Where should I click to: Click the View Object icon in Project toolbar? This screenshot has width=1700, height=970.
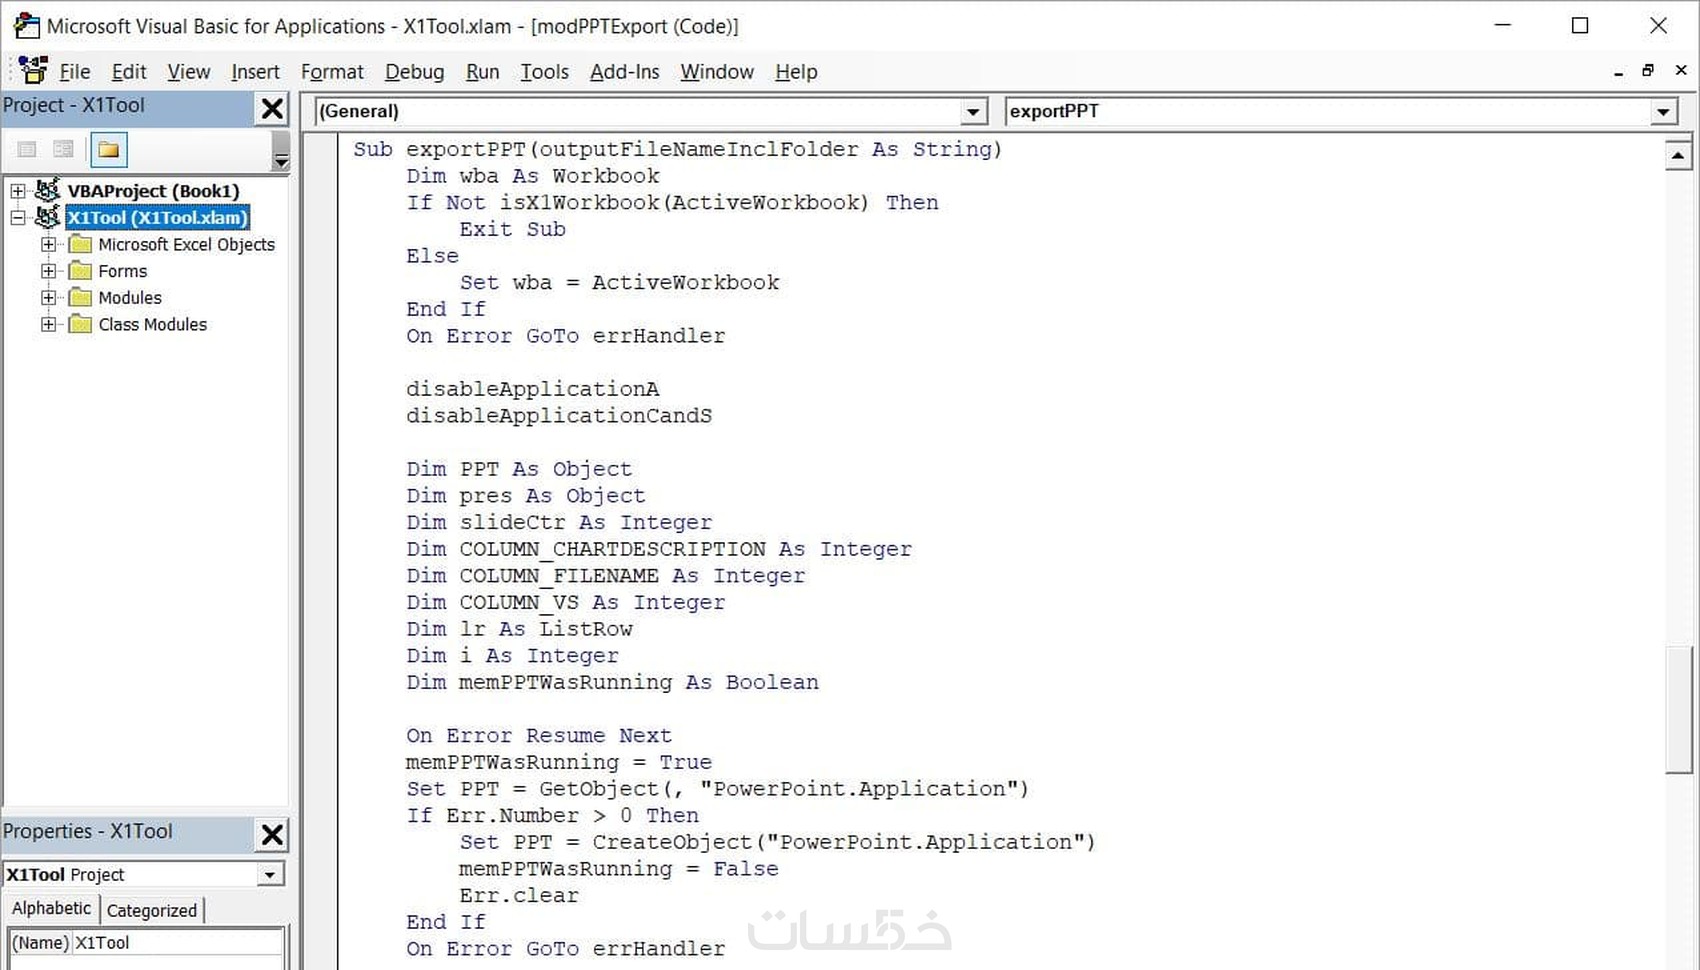[x=63, y=150]
